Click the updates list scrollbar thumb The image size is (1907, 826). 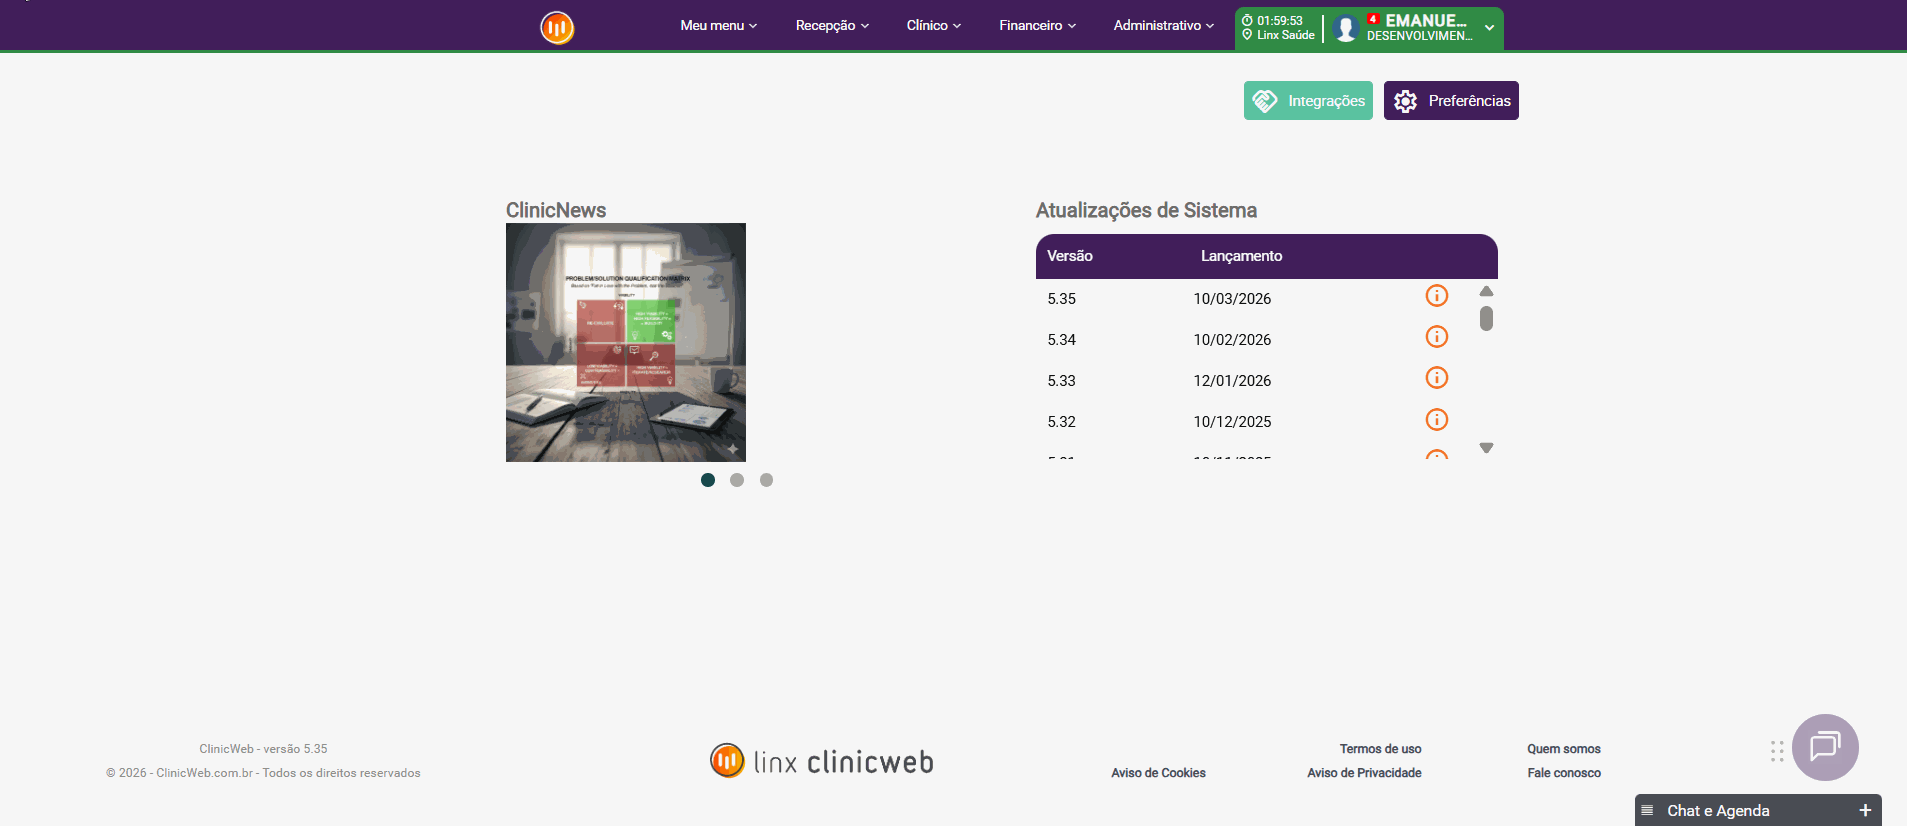(x=1486, y=318)
